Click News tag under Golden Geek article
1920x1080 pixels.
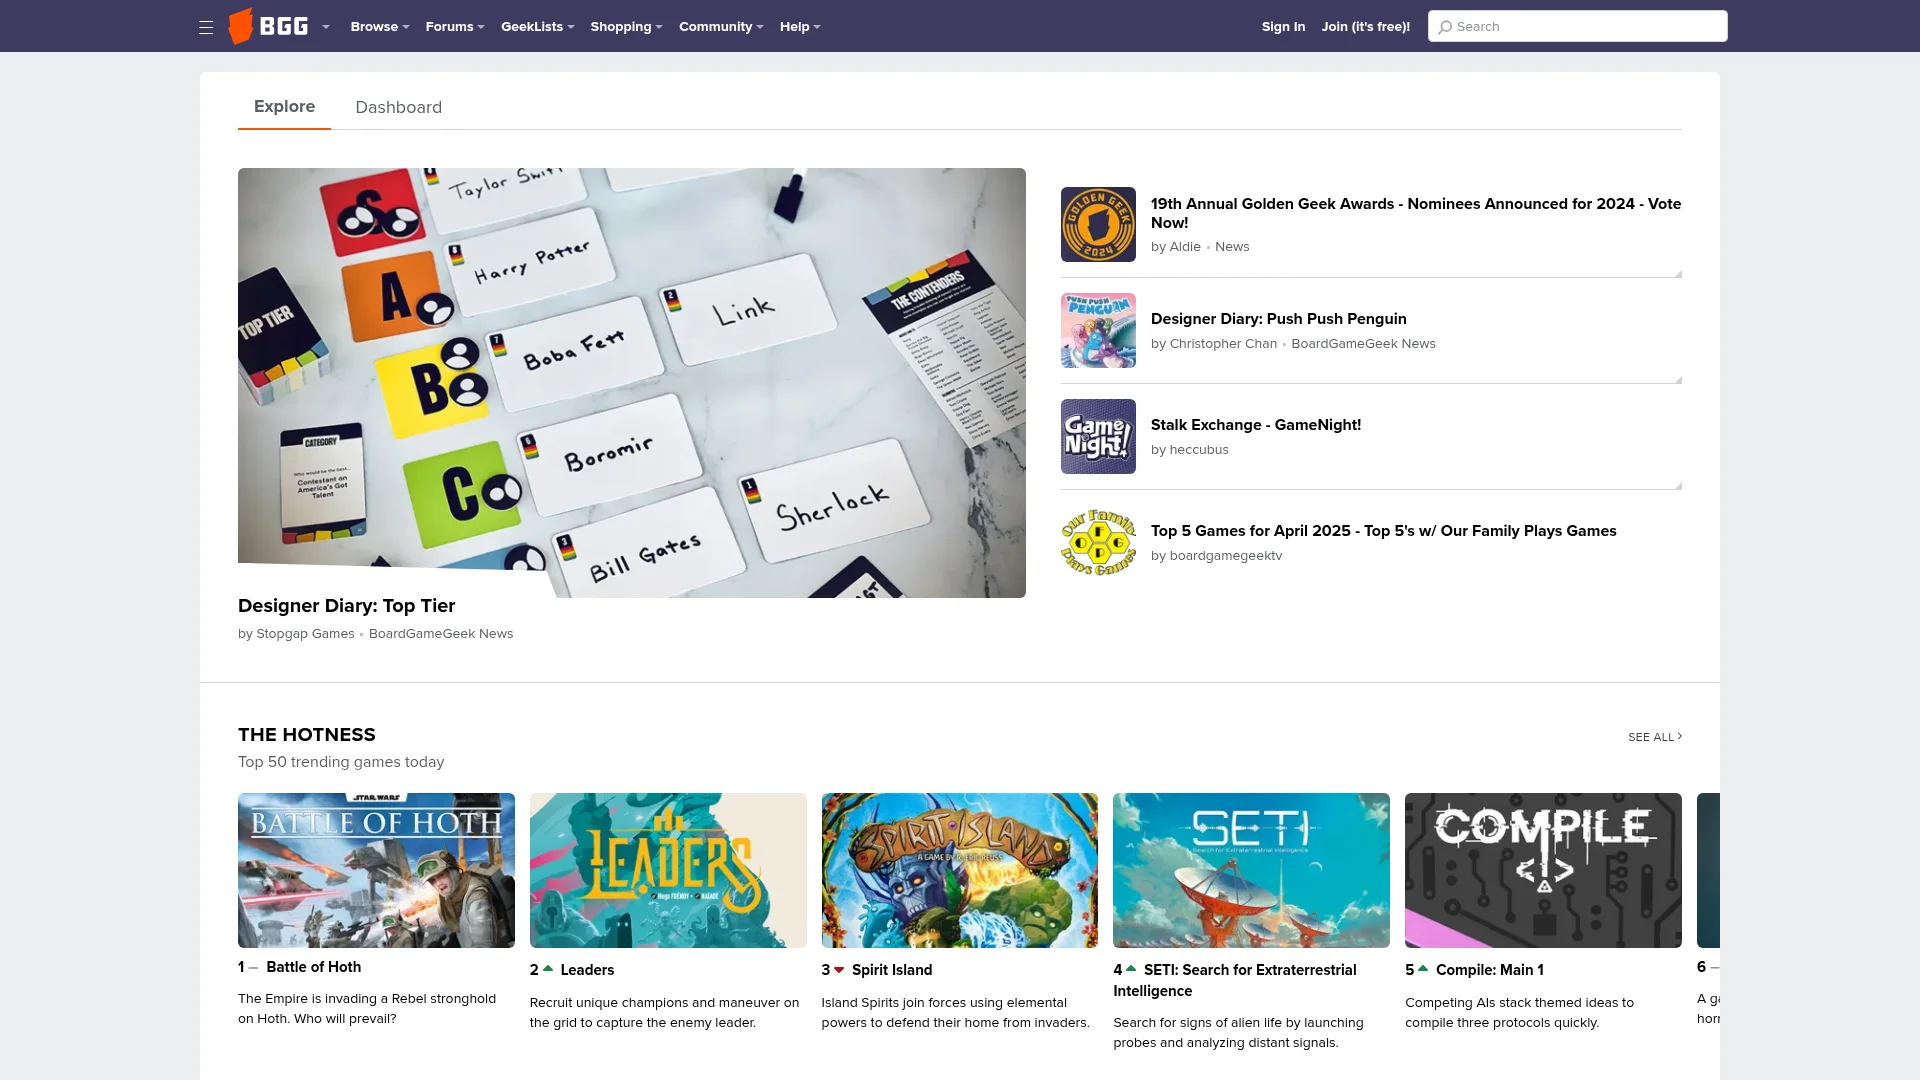pos(1232,247)
